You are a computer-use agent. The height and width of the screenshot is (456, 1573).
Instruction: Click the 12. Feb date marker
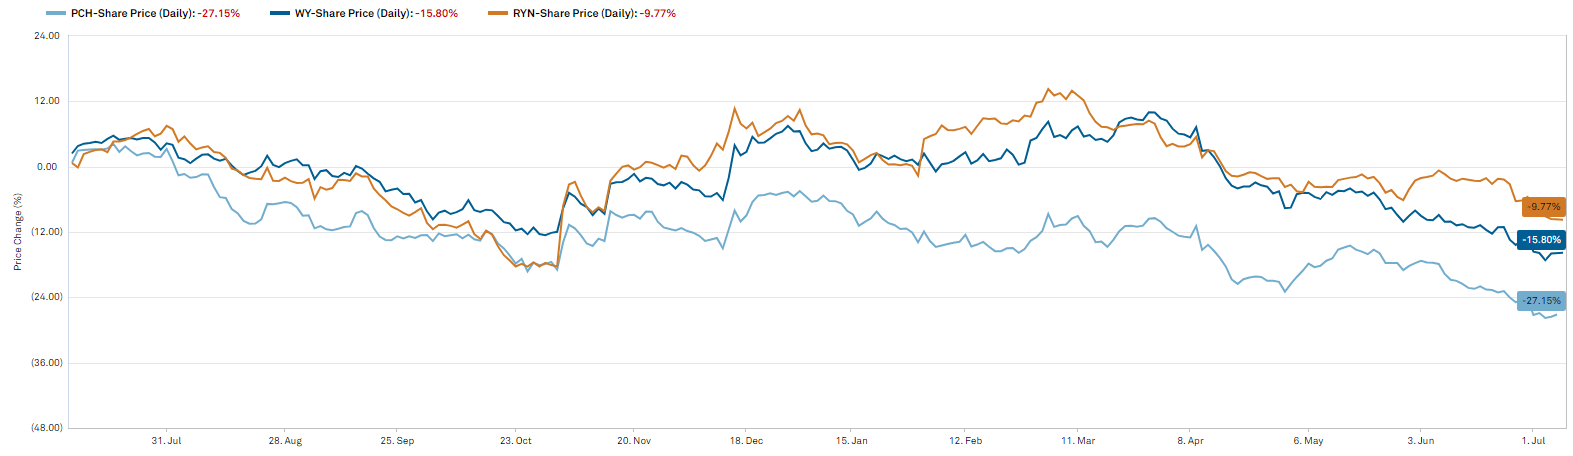coord(965,441)
